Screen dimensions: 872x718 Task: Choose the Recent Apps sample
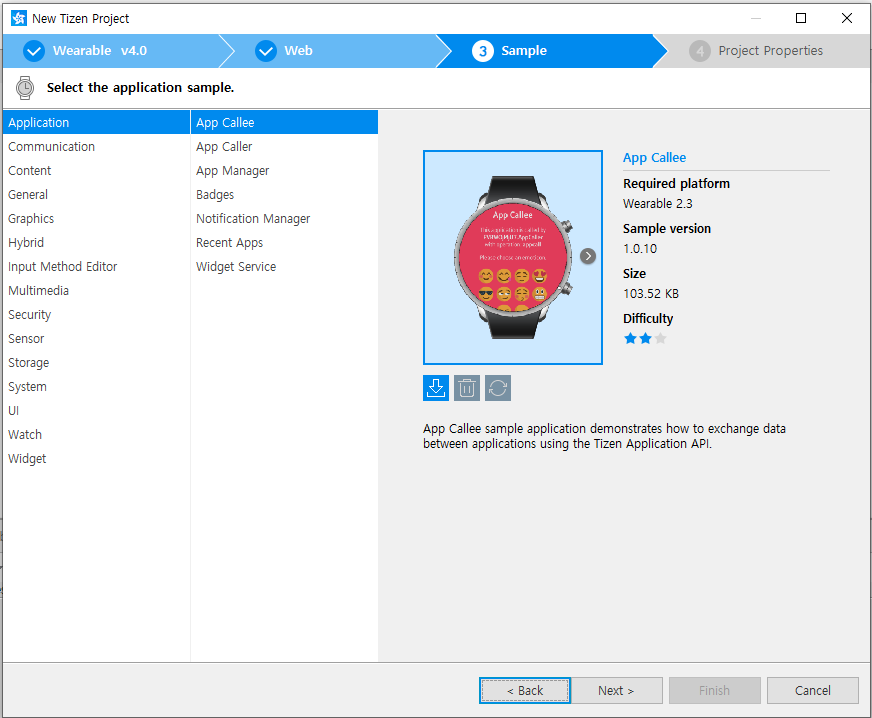point(284,242)
